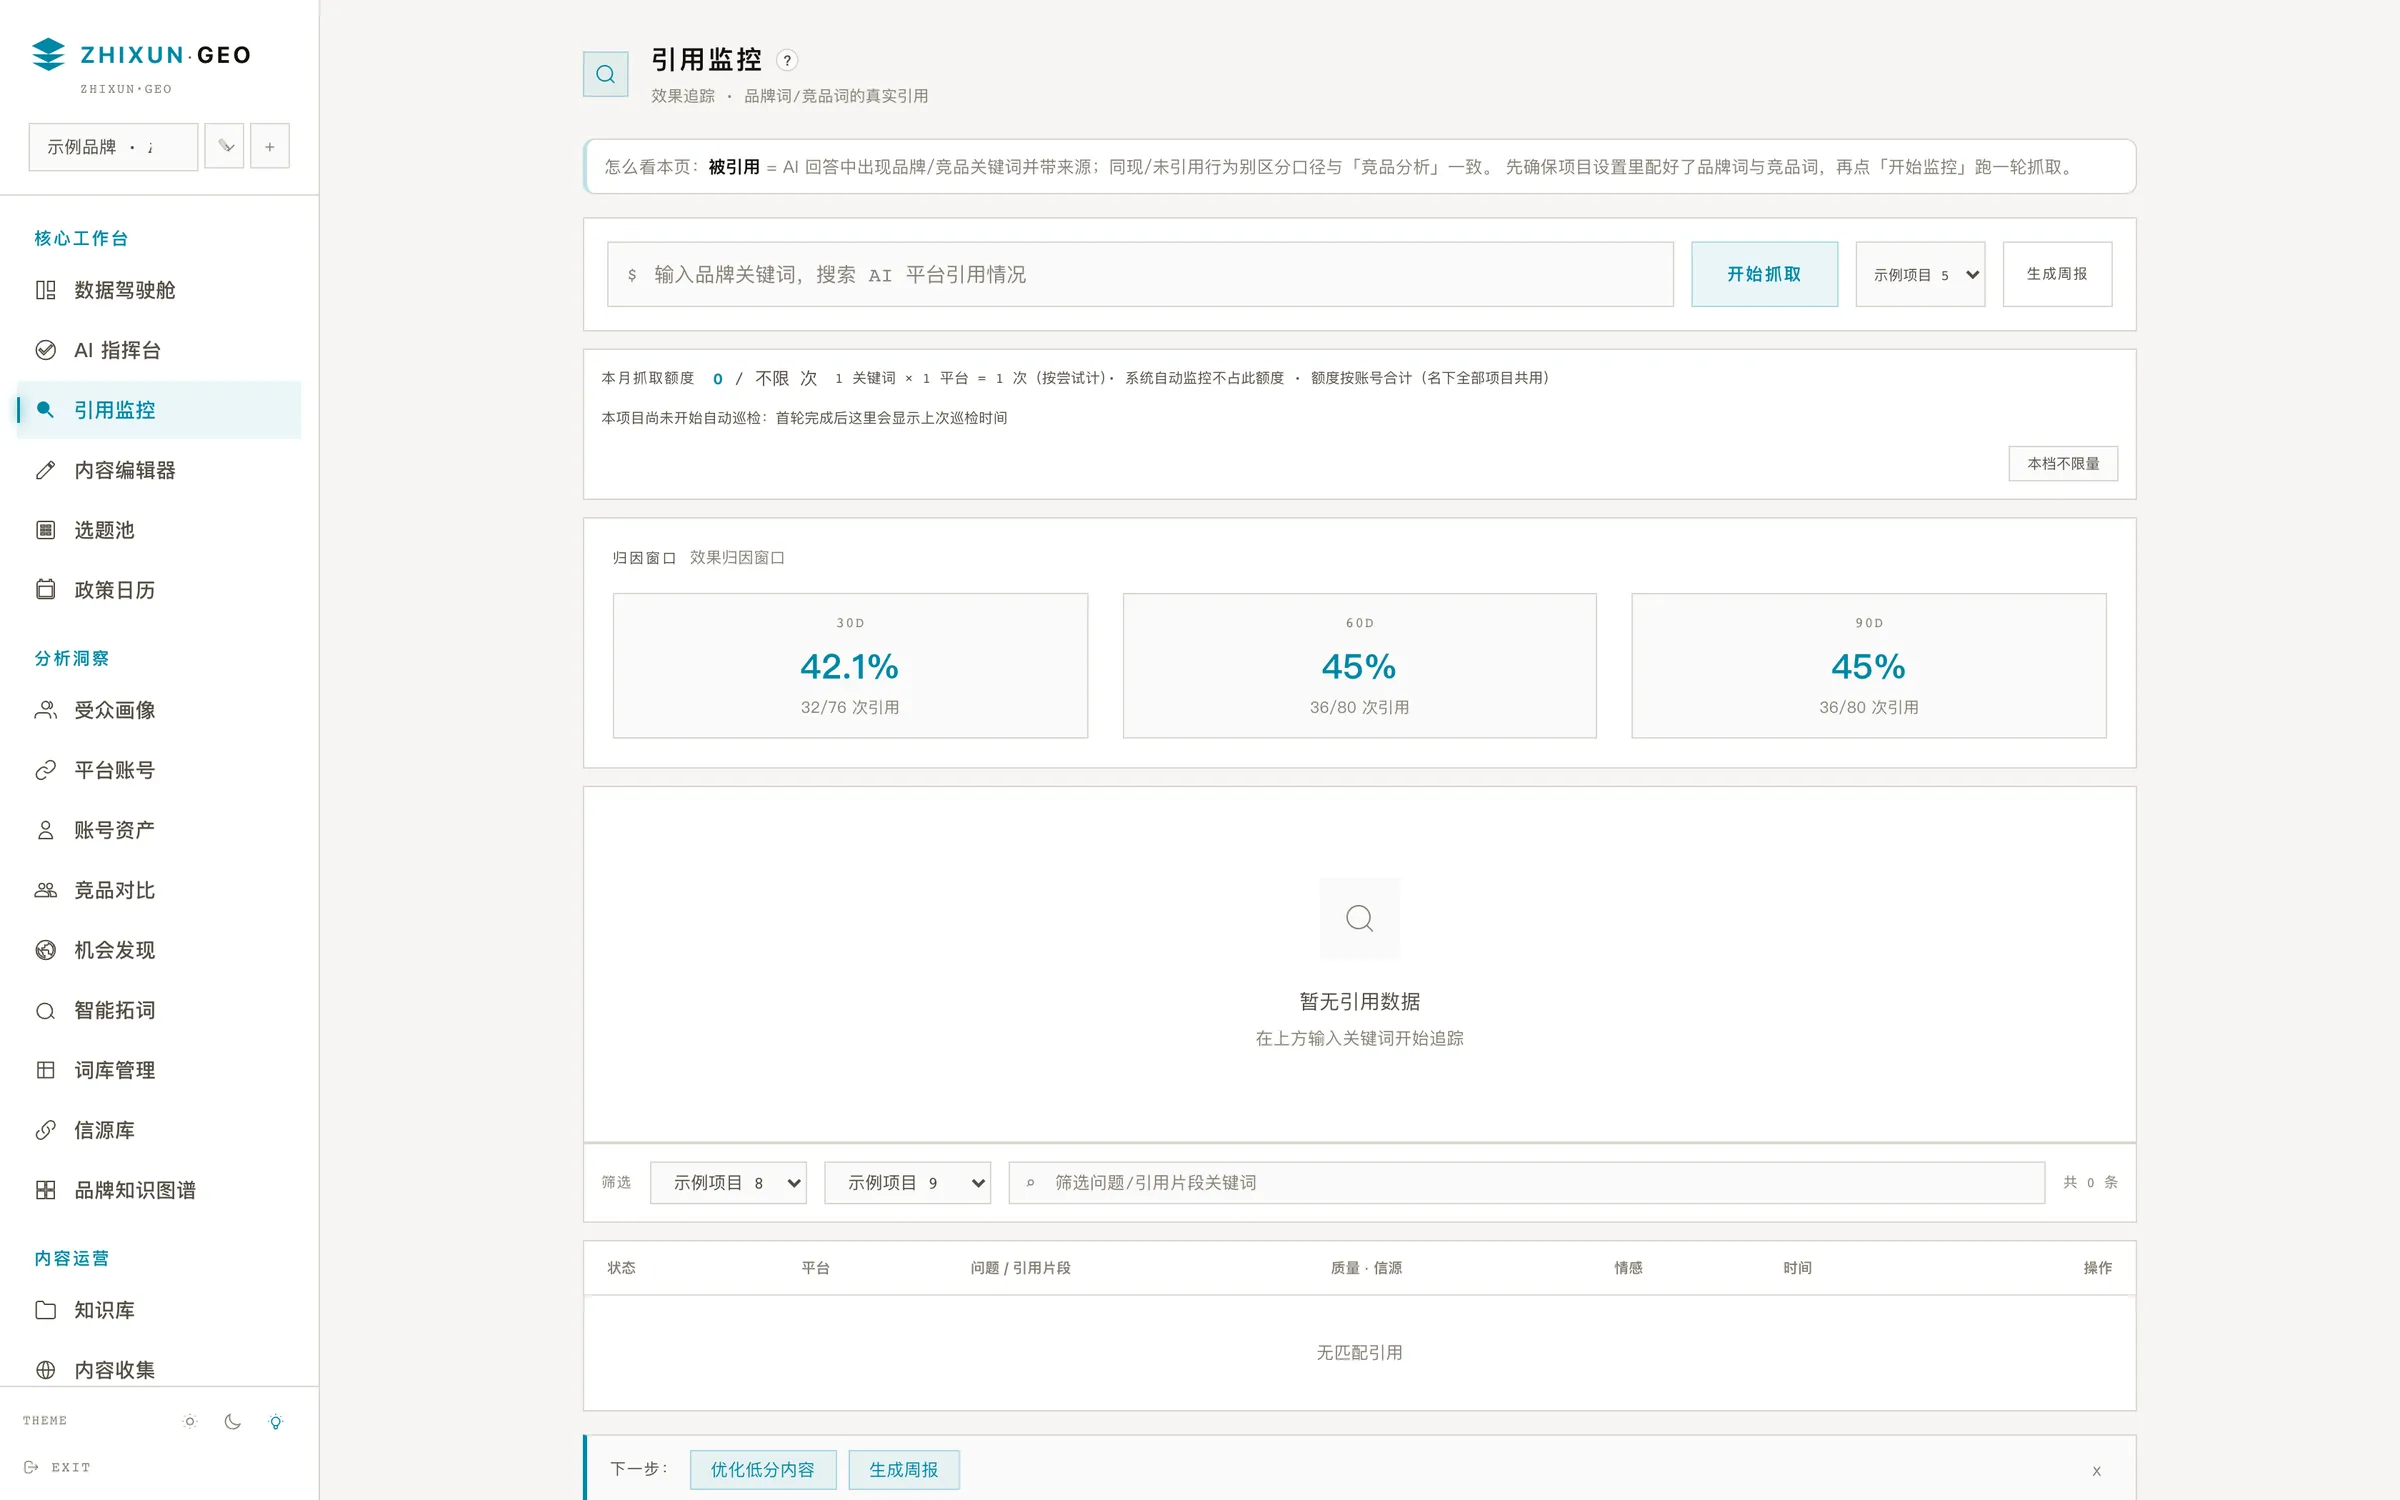The image size is (2400, 1500).
Task: Click the EXIT logout icon
Action: 31,1467
